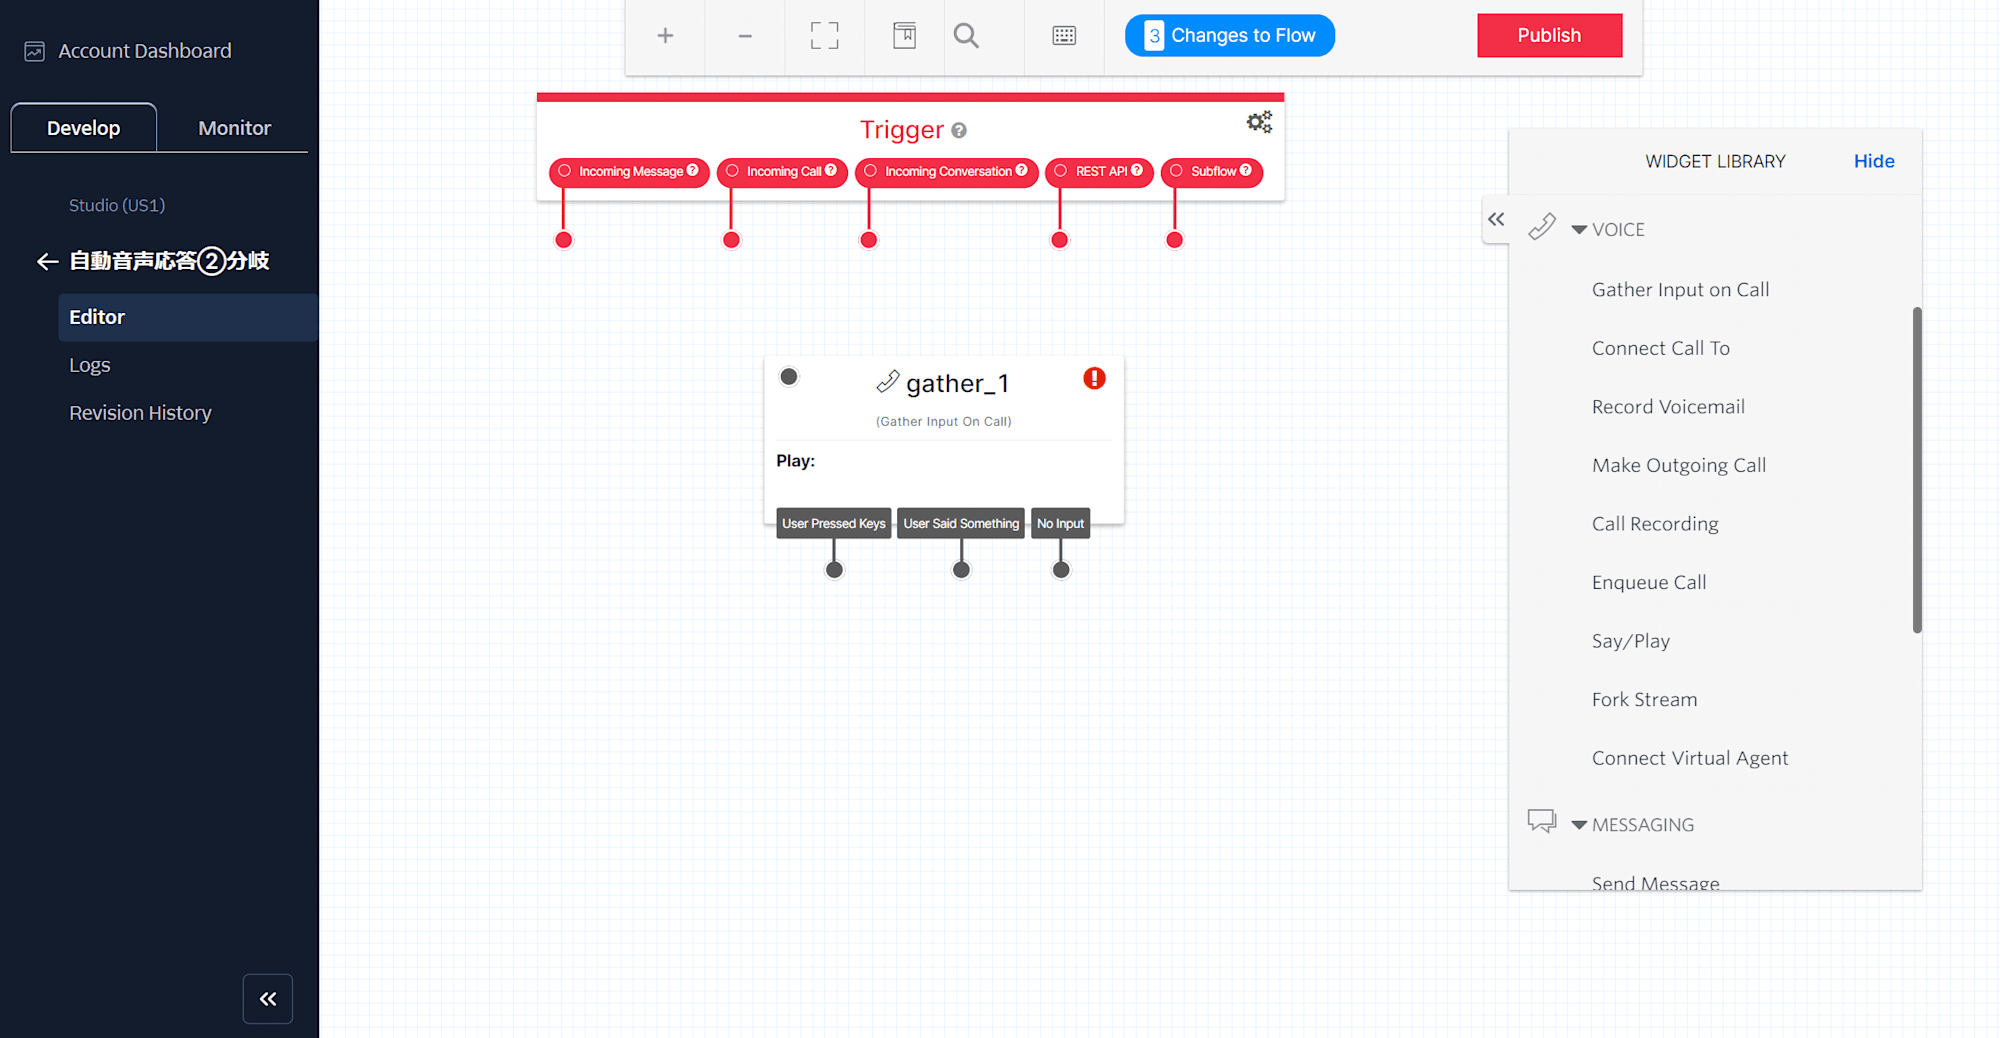Collapse widget library with double-chevron

[1496, 220]
